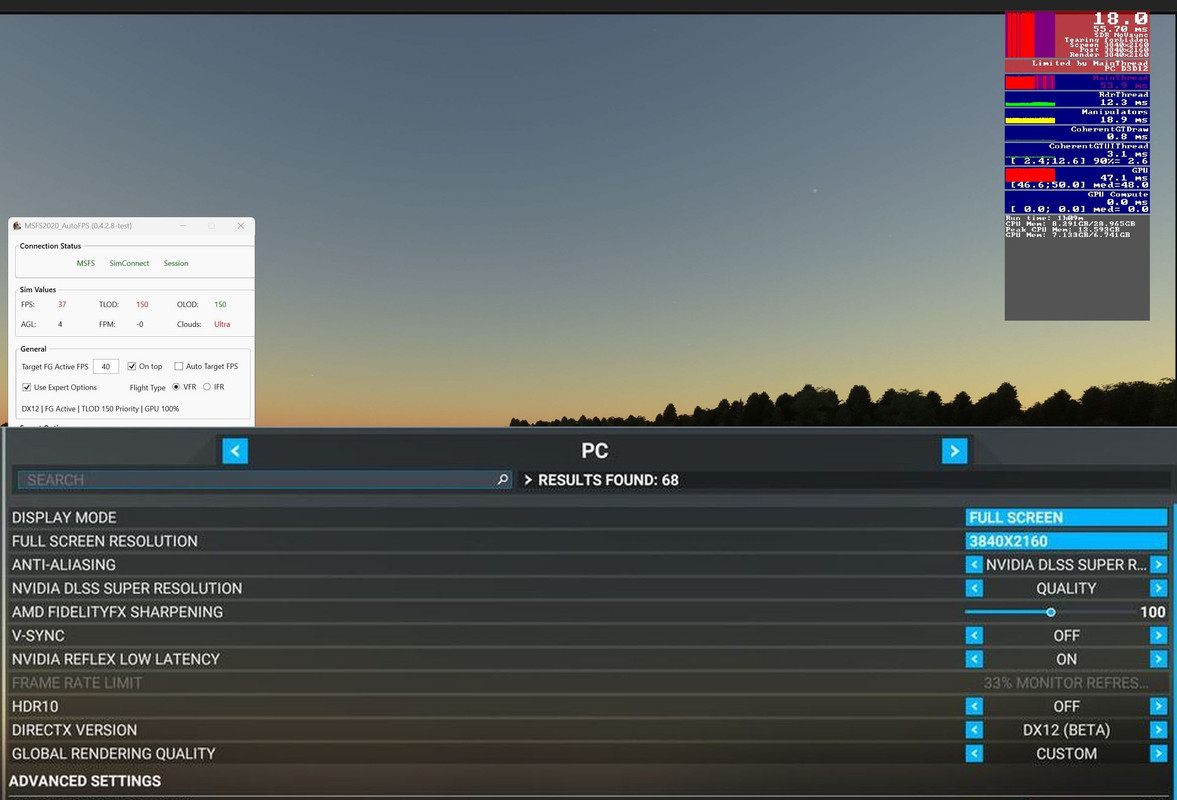This screenshot has height=800, width=1177.
Task: Select VFR flight type
Action: click(176, 387)
